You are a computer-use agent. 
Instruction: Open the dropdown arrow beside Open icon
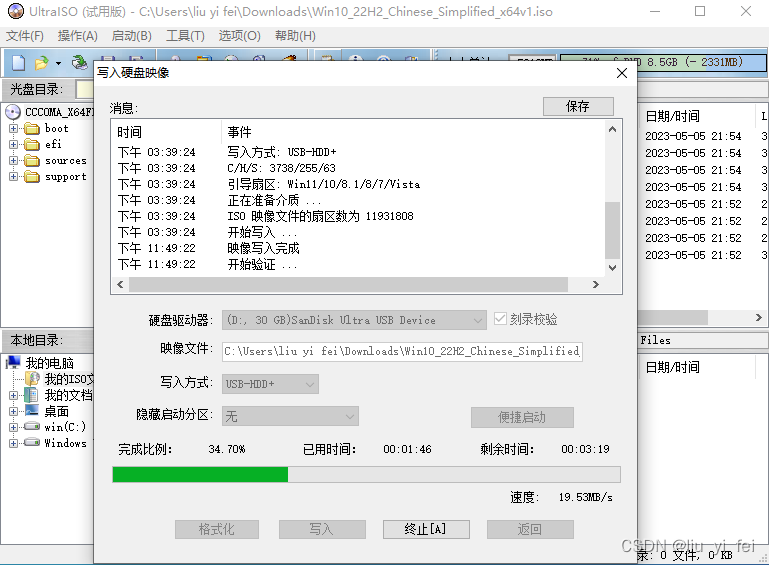coord(58,63)
